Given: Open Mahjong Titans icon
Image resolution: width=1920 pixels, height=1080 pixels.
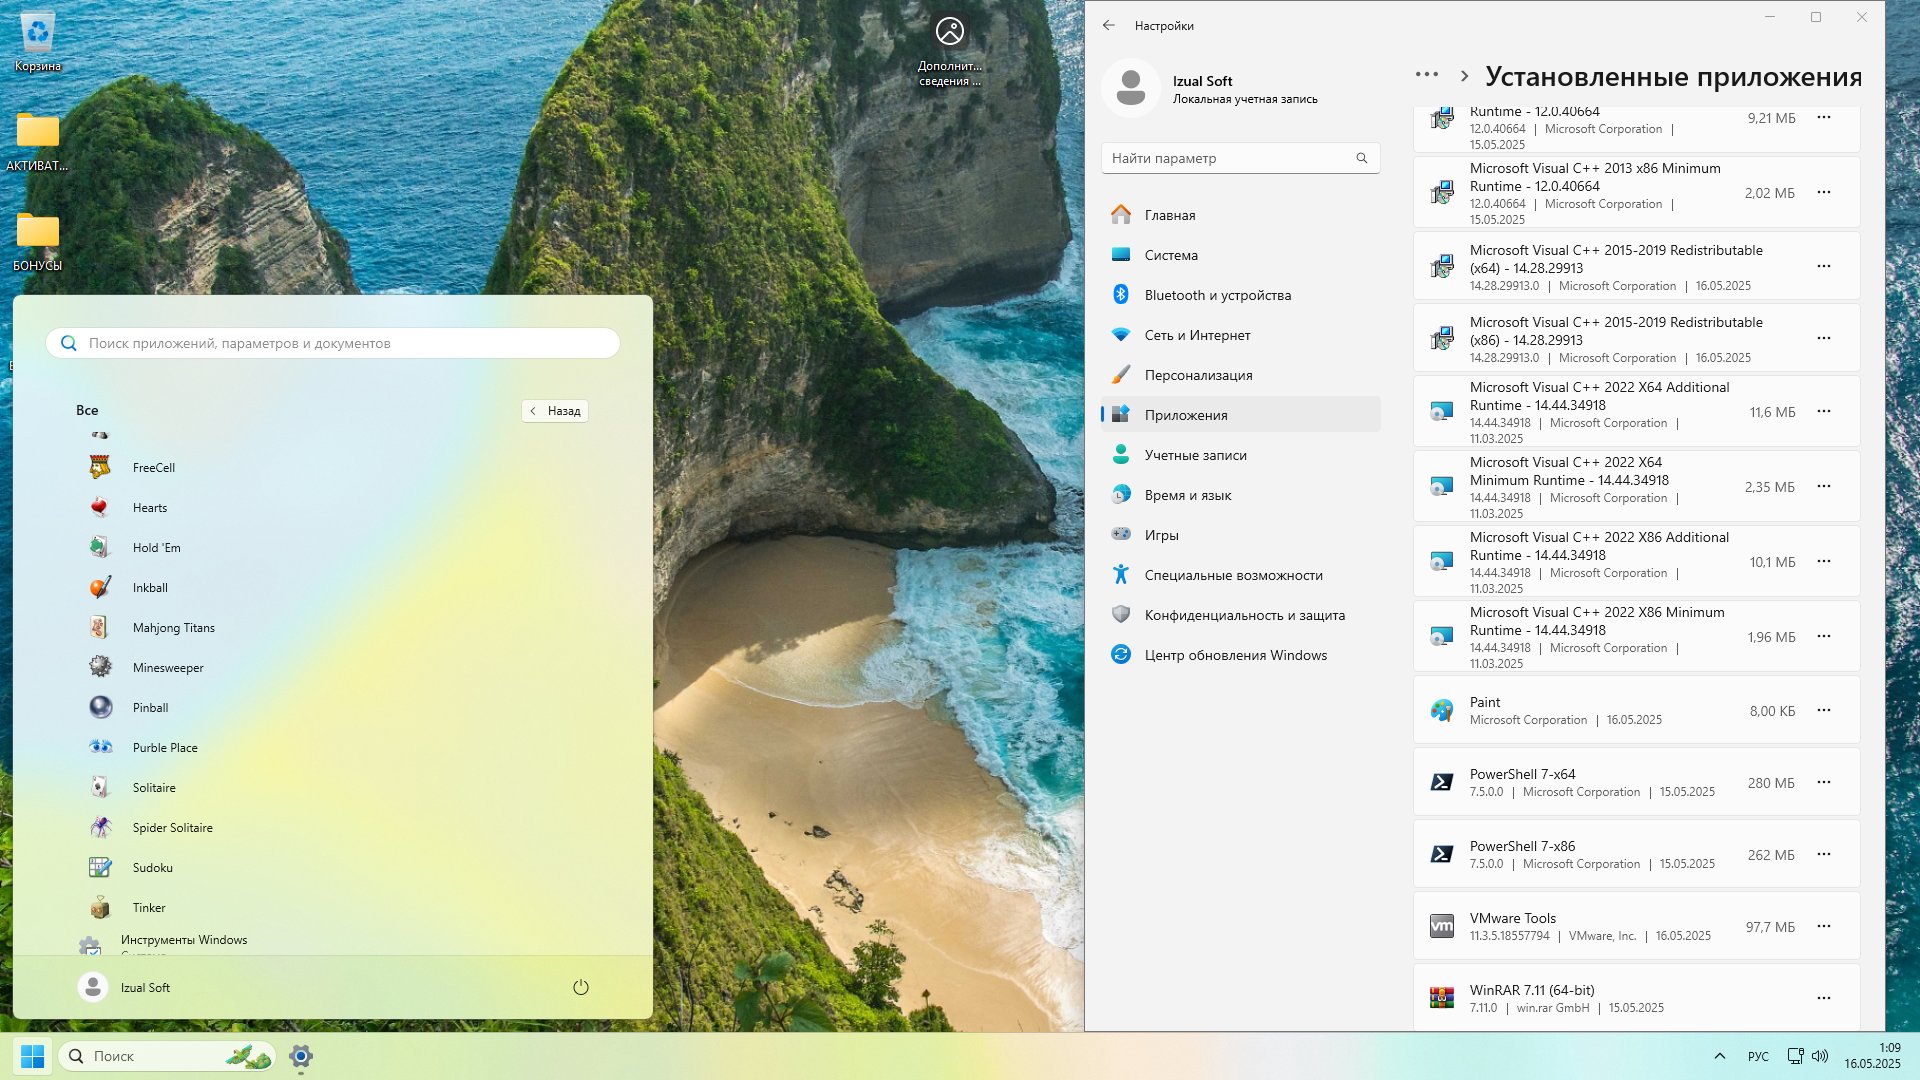Looking at the screenshot, I should (100, 627).
